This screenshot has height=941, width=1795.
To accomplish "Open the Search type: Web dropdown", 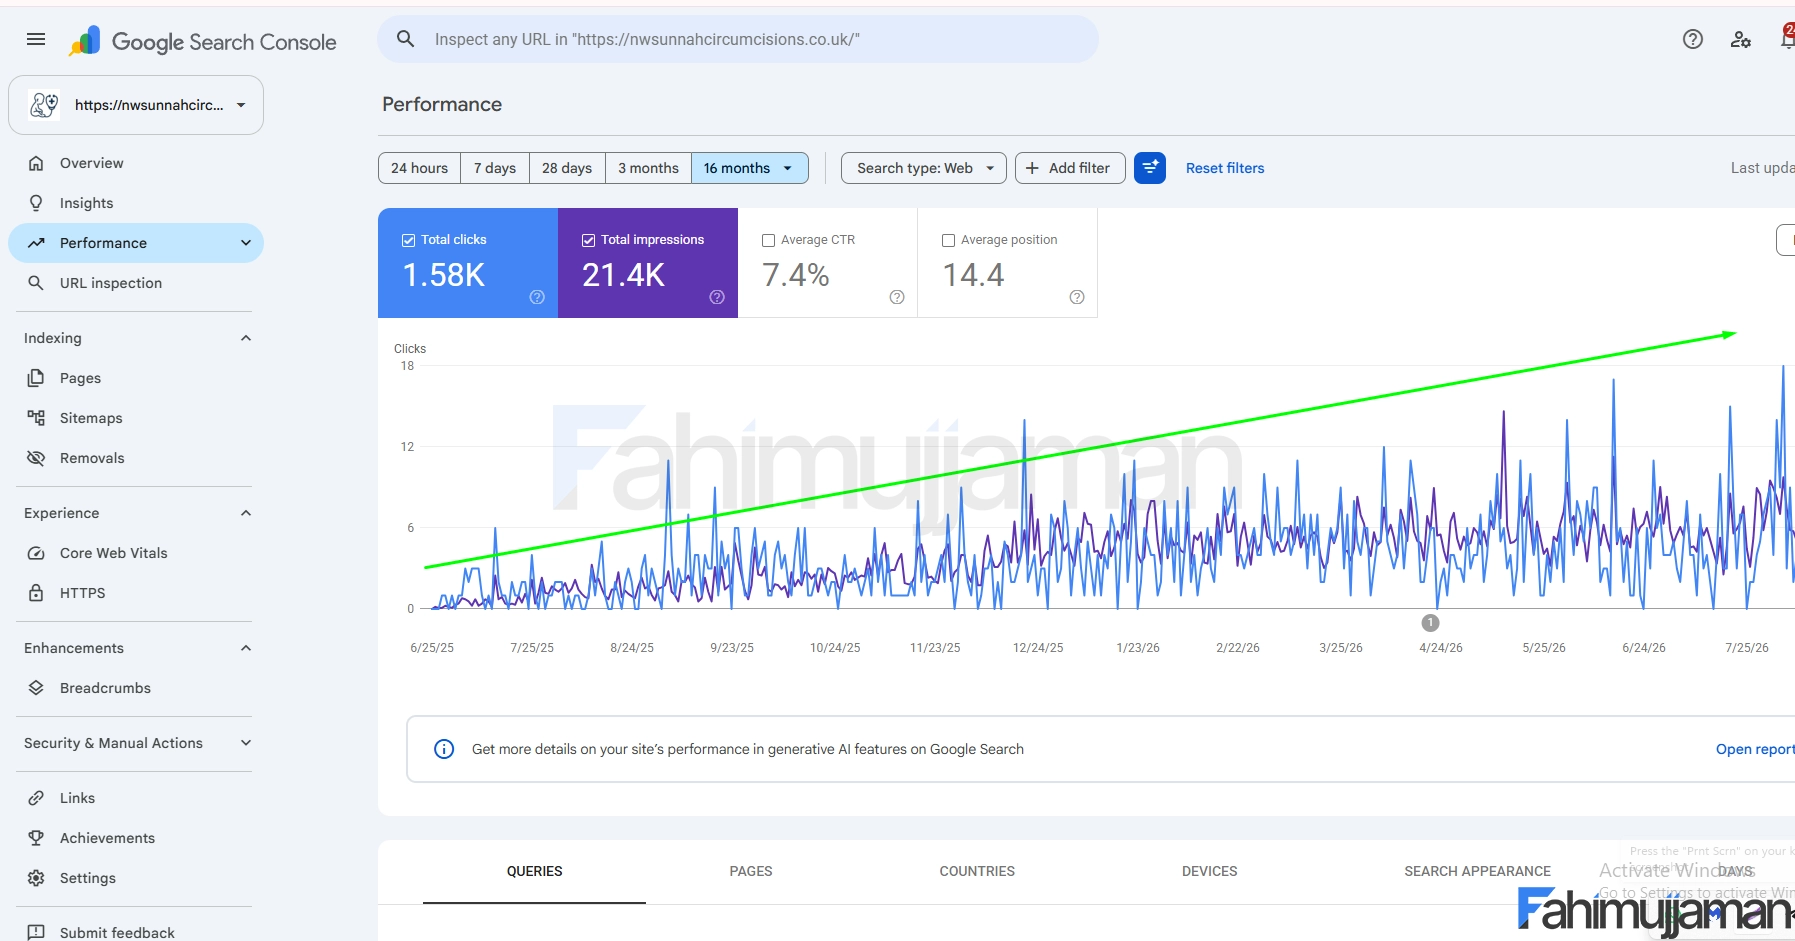I will tap(924, 168).
